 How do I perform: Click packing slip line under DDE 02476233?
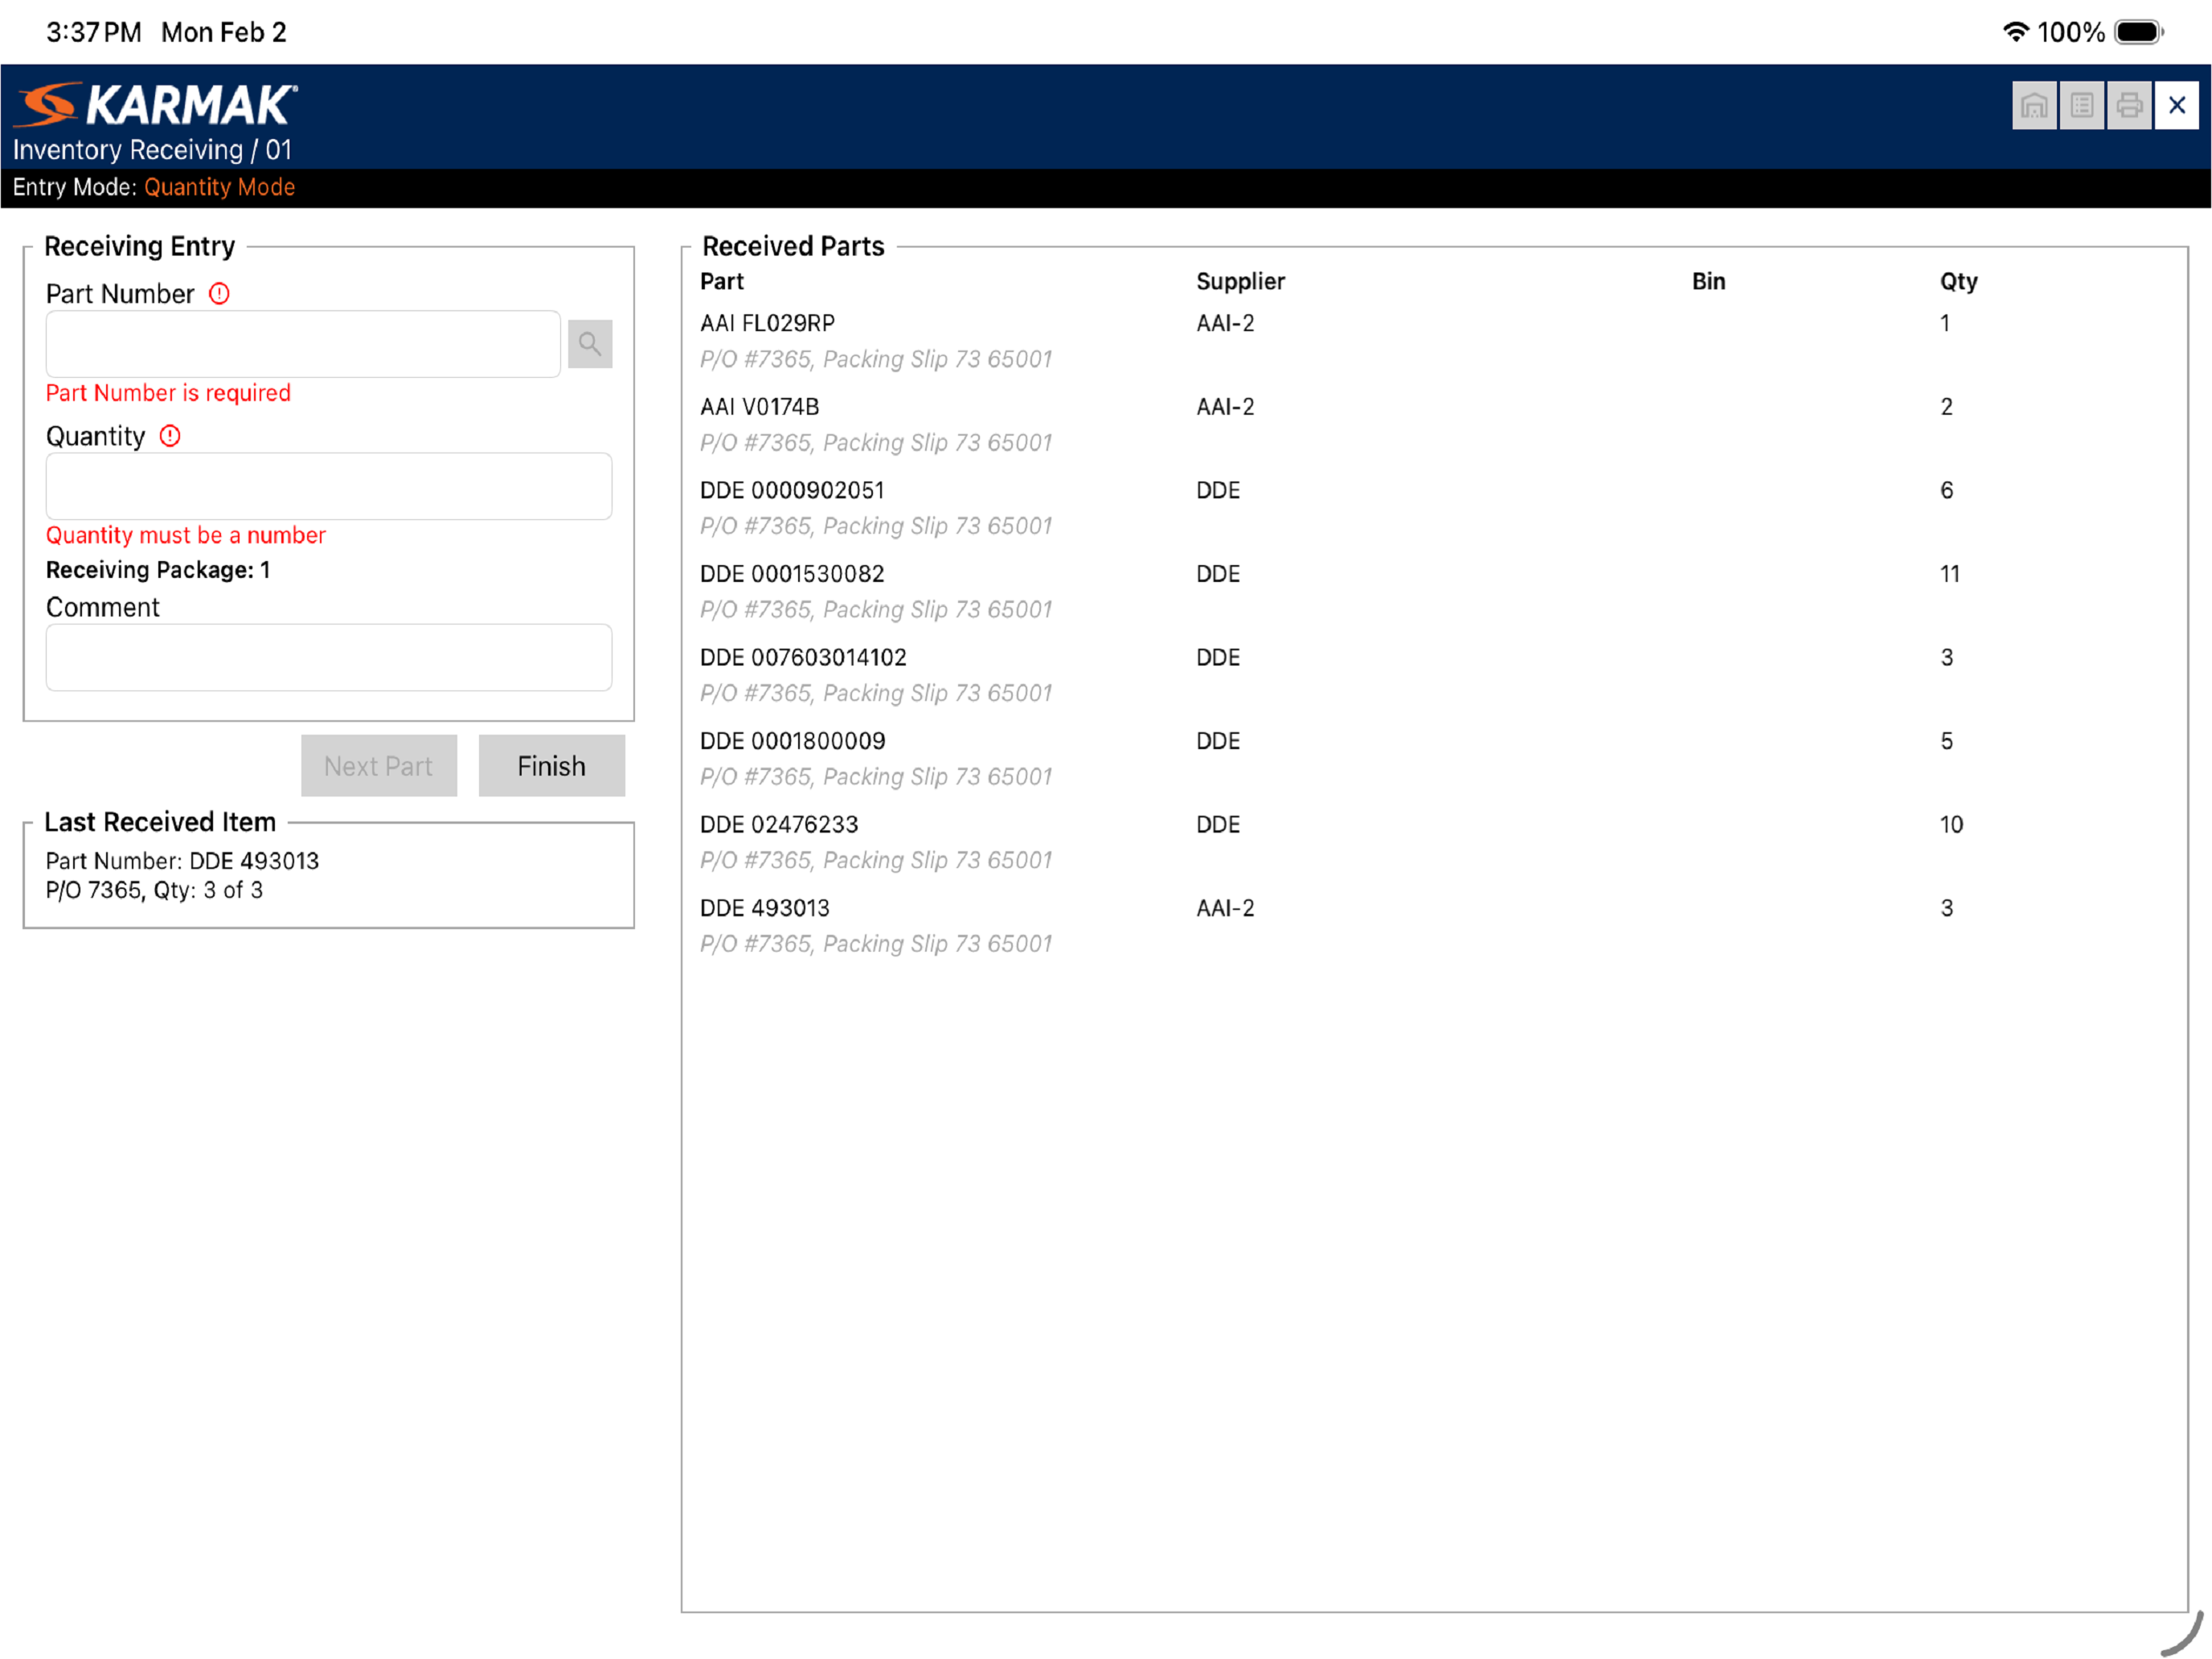point(876,860)
